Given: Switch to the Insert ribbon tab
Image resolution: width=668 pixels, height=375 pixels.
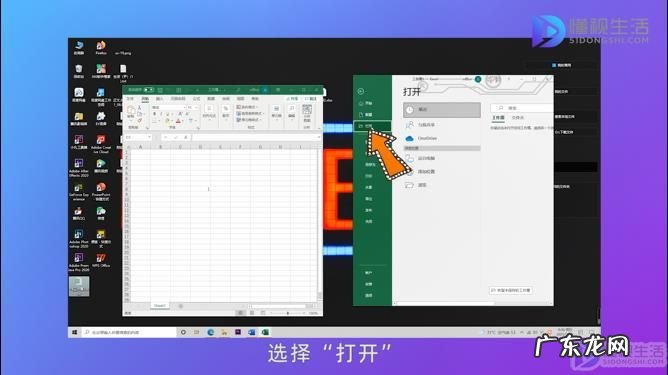Looking at the screenshot, I should (x=159, y=98).
